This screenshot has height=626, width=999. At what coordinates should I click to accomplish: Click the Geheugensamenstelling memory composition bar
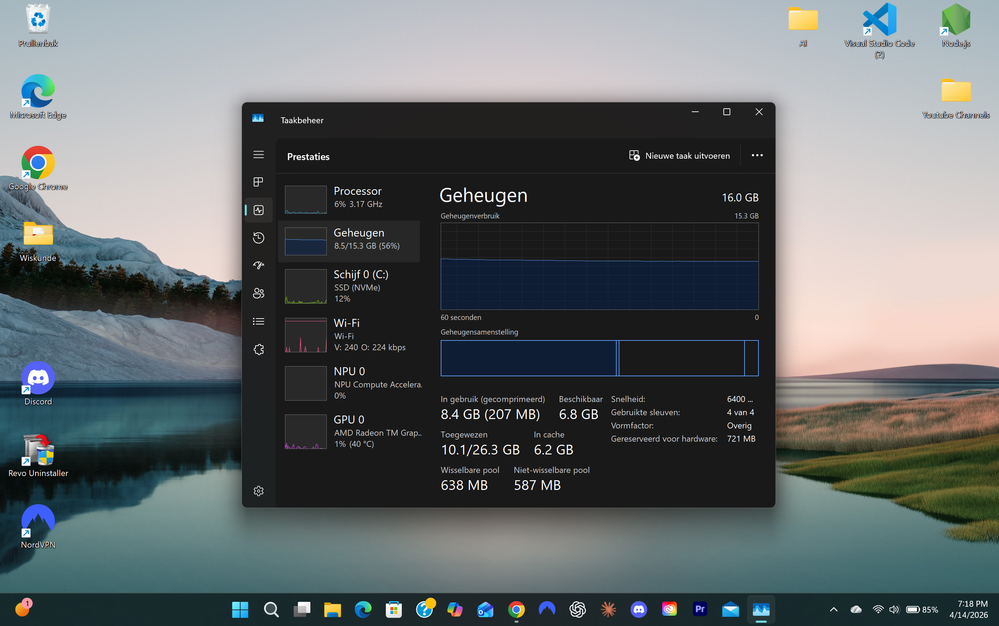click(x=599, y=358)
